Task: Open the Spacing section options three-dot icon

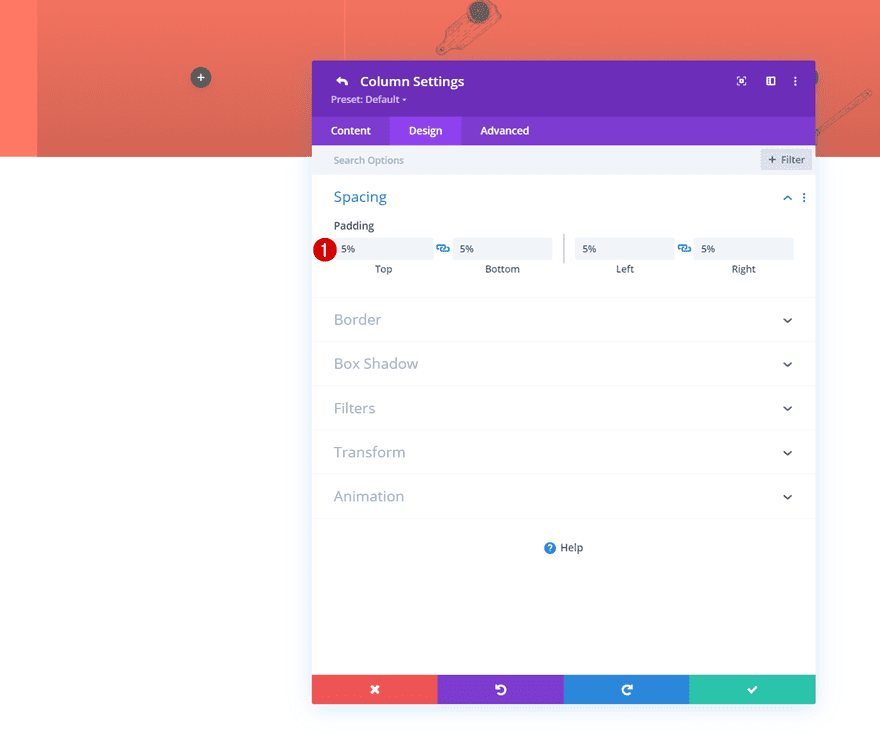Action: 804,197
